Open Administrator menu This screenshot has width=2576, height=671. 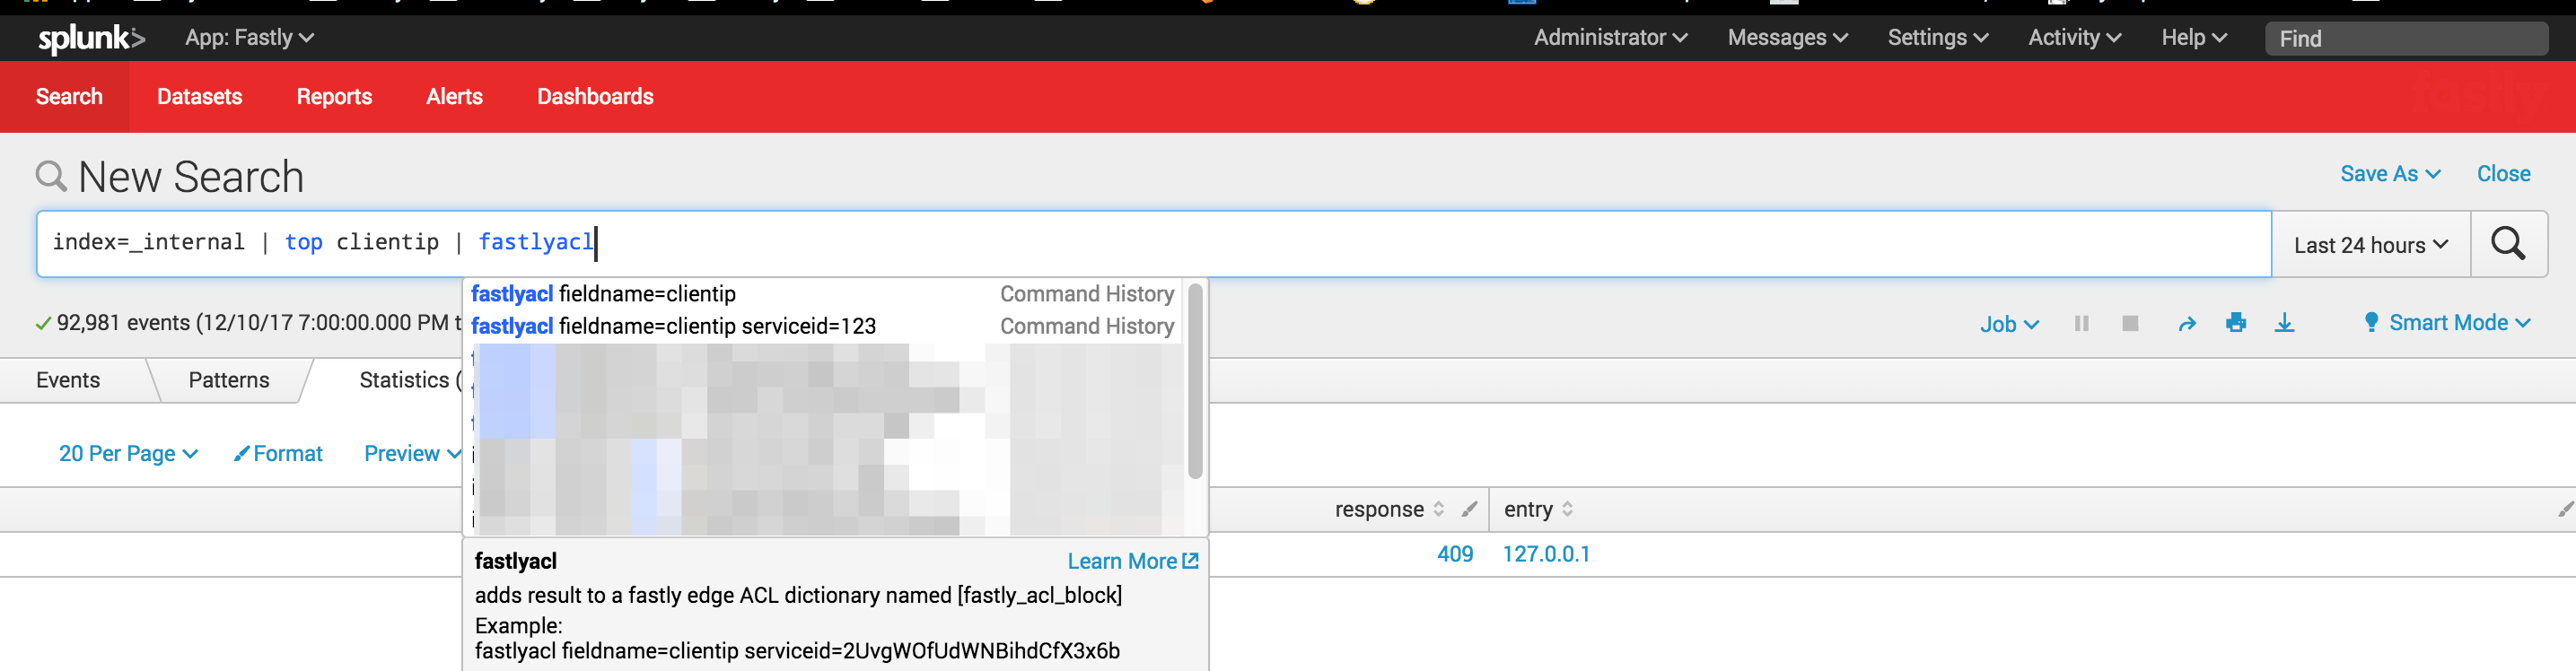point(1610,38)
